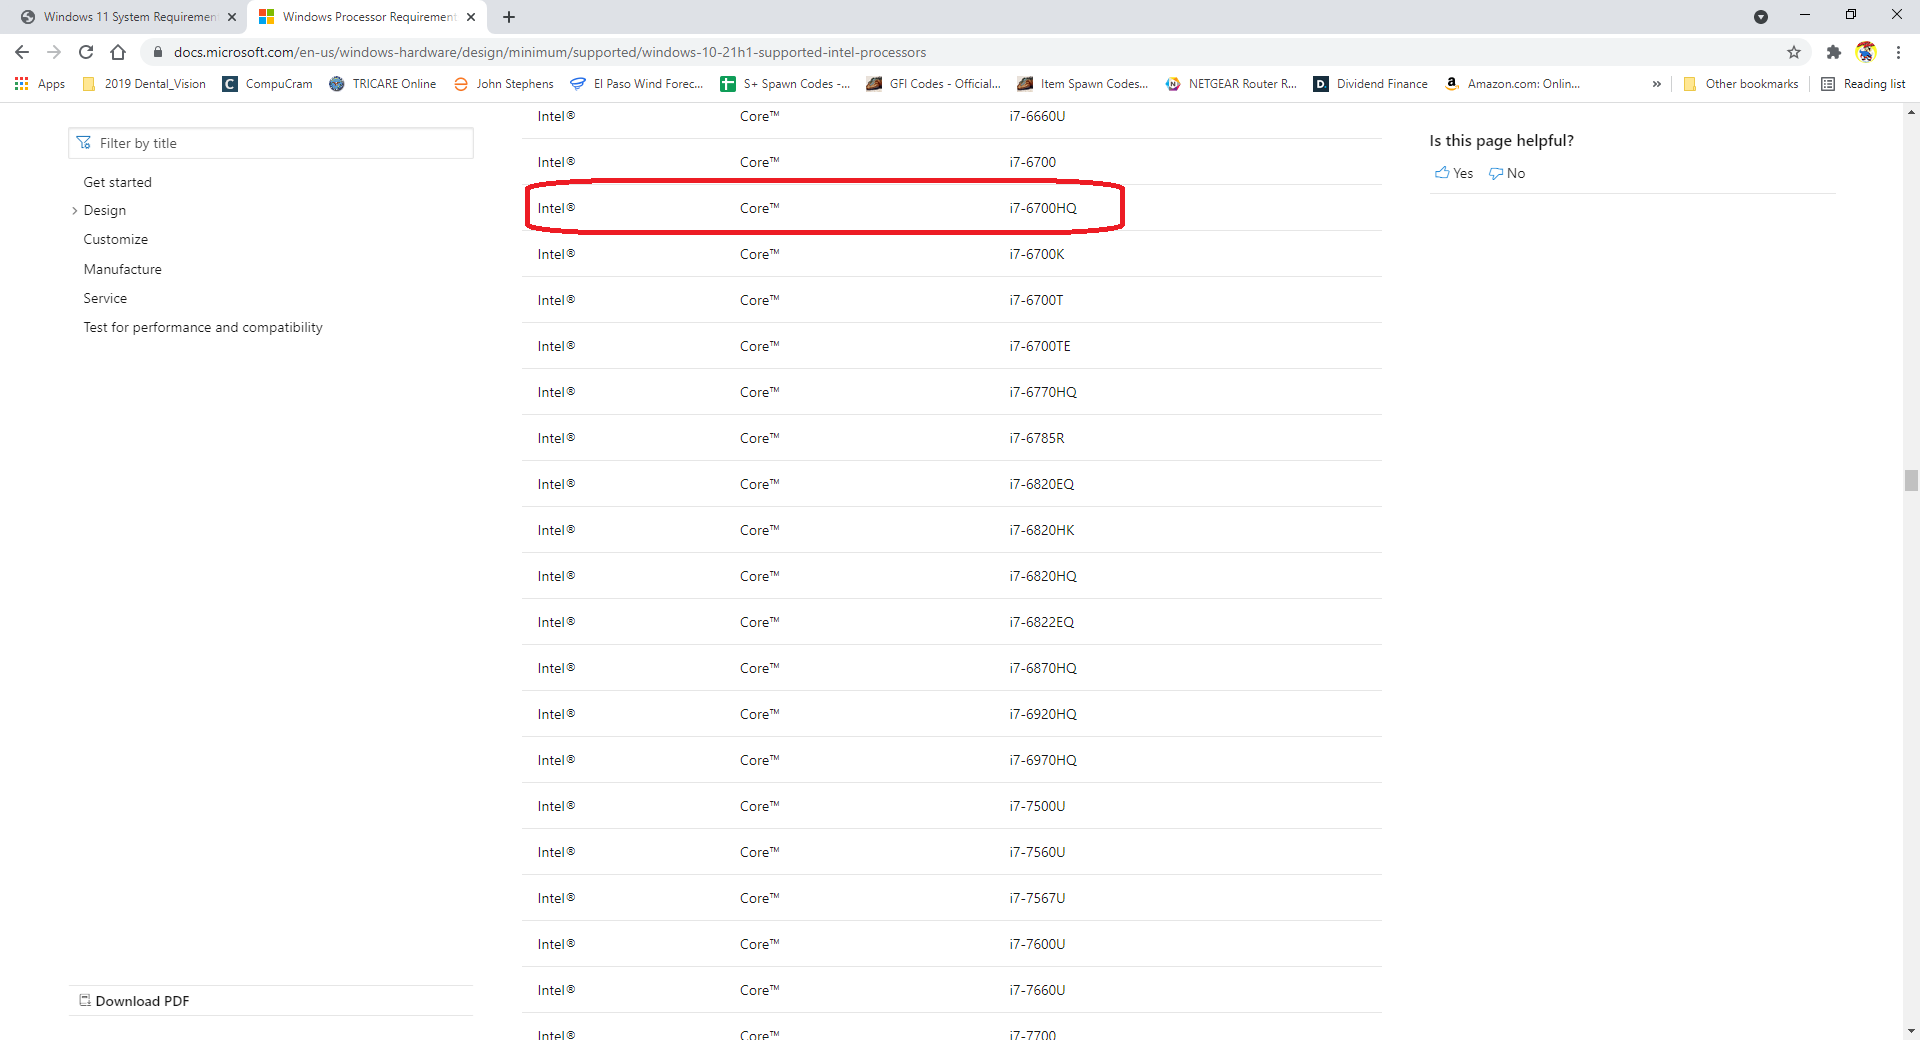The height and width of the screenshot is (1040, 1920).
Task: Select the i7-7500U processor cell
Action: click(1037, 806)
